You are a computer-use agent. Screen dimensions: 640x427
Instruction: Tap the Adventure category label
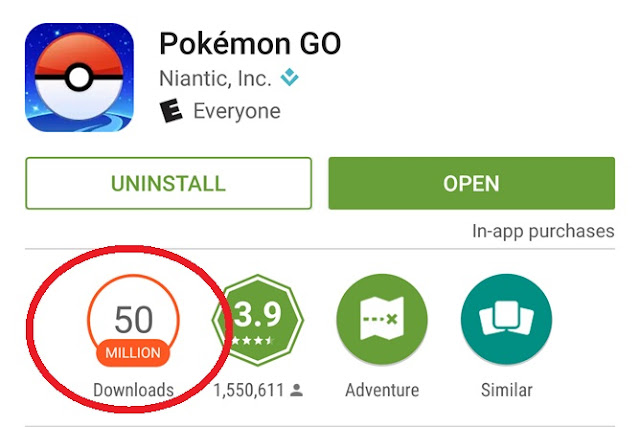(x=382, y=390)
